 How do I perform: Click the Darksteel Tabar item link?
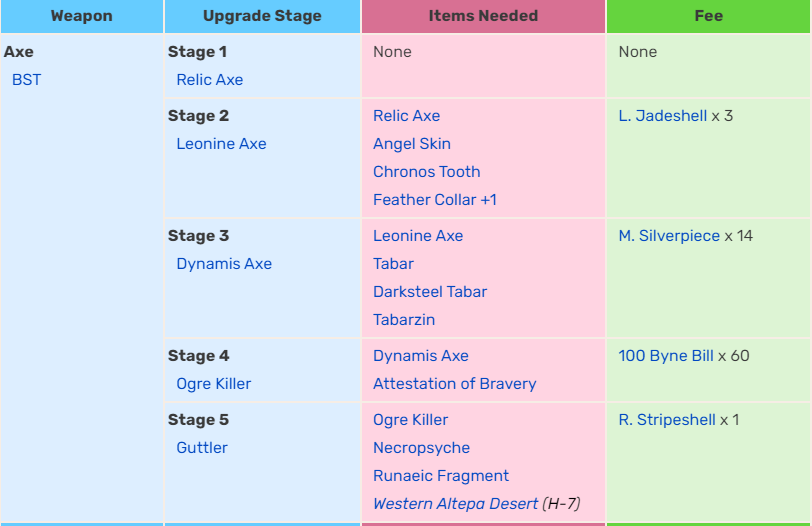click(x=430, y=292)
